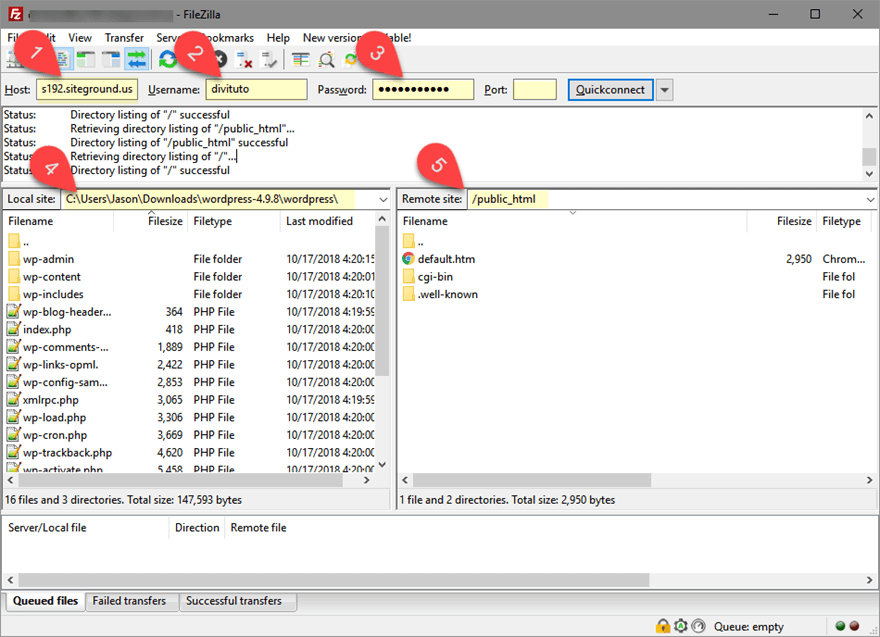Click the local file list vertical scrollbar

coord(382,300)
